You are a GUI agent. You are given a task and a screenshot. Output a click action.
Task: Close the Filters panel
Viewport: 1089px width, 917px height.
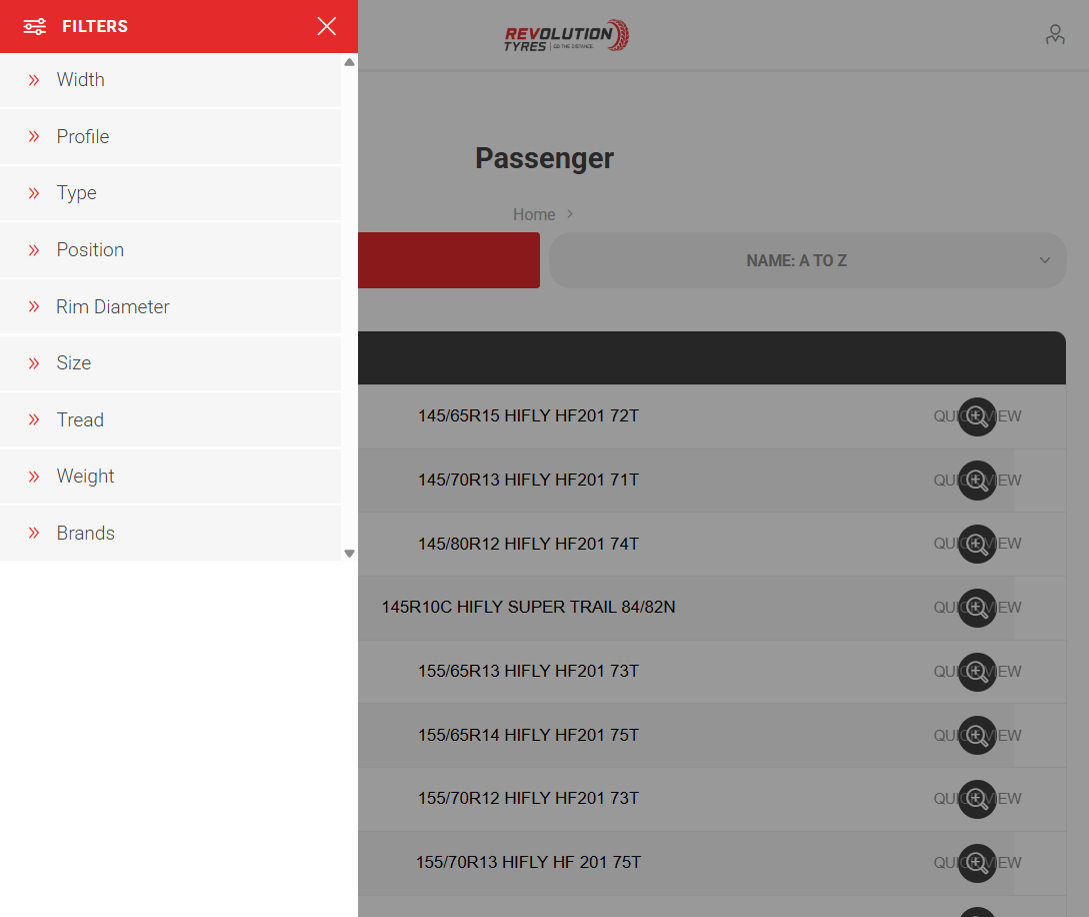point(326,26)
